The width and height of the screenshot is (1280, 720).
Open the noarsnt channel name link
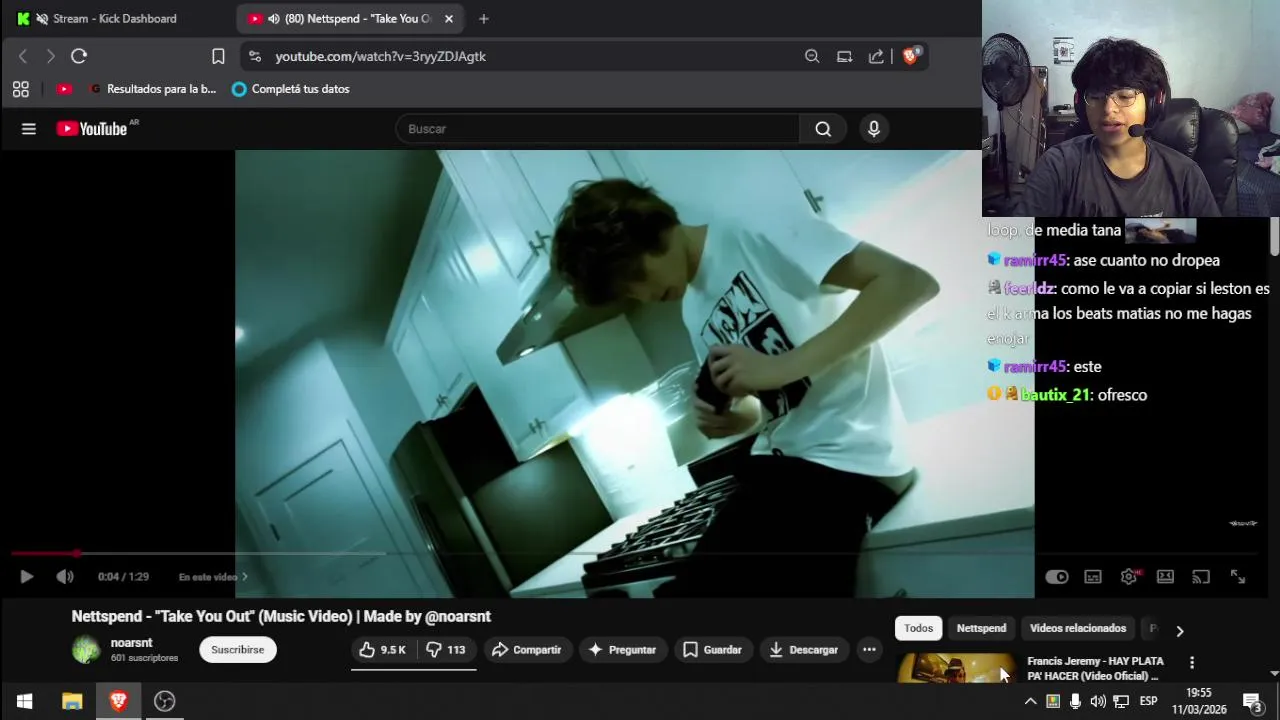(x=131, y=643)
